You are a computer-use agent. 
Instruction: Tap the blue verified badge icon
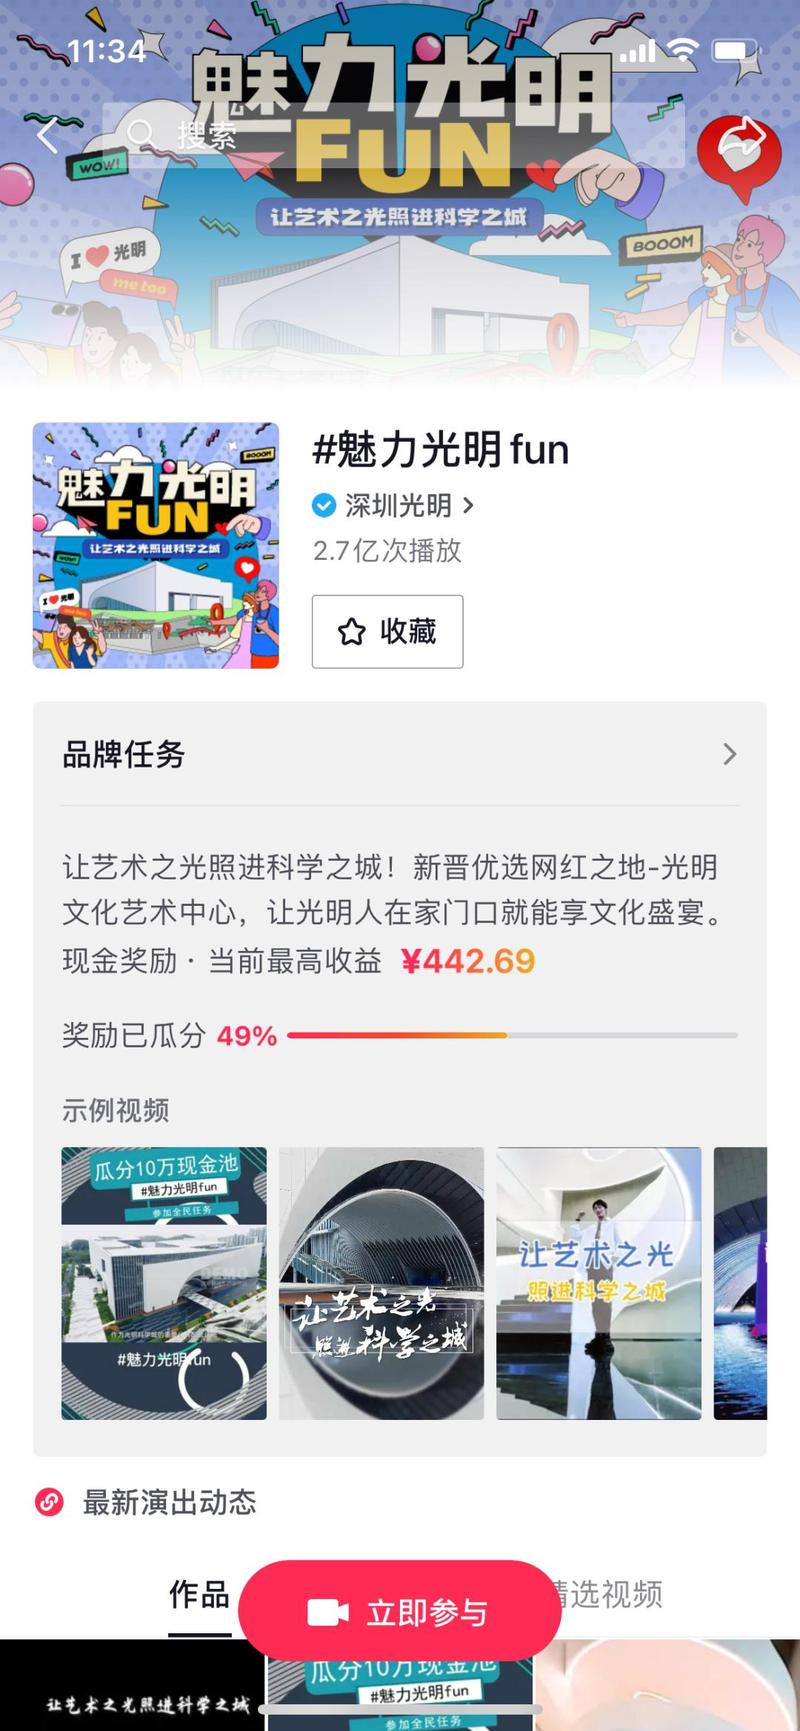[x=324, y=506]
